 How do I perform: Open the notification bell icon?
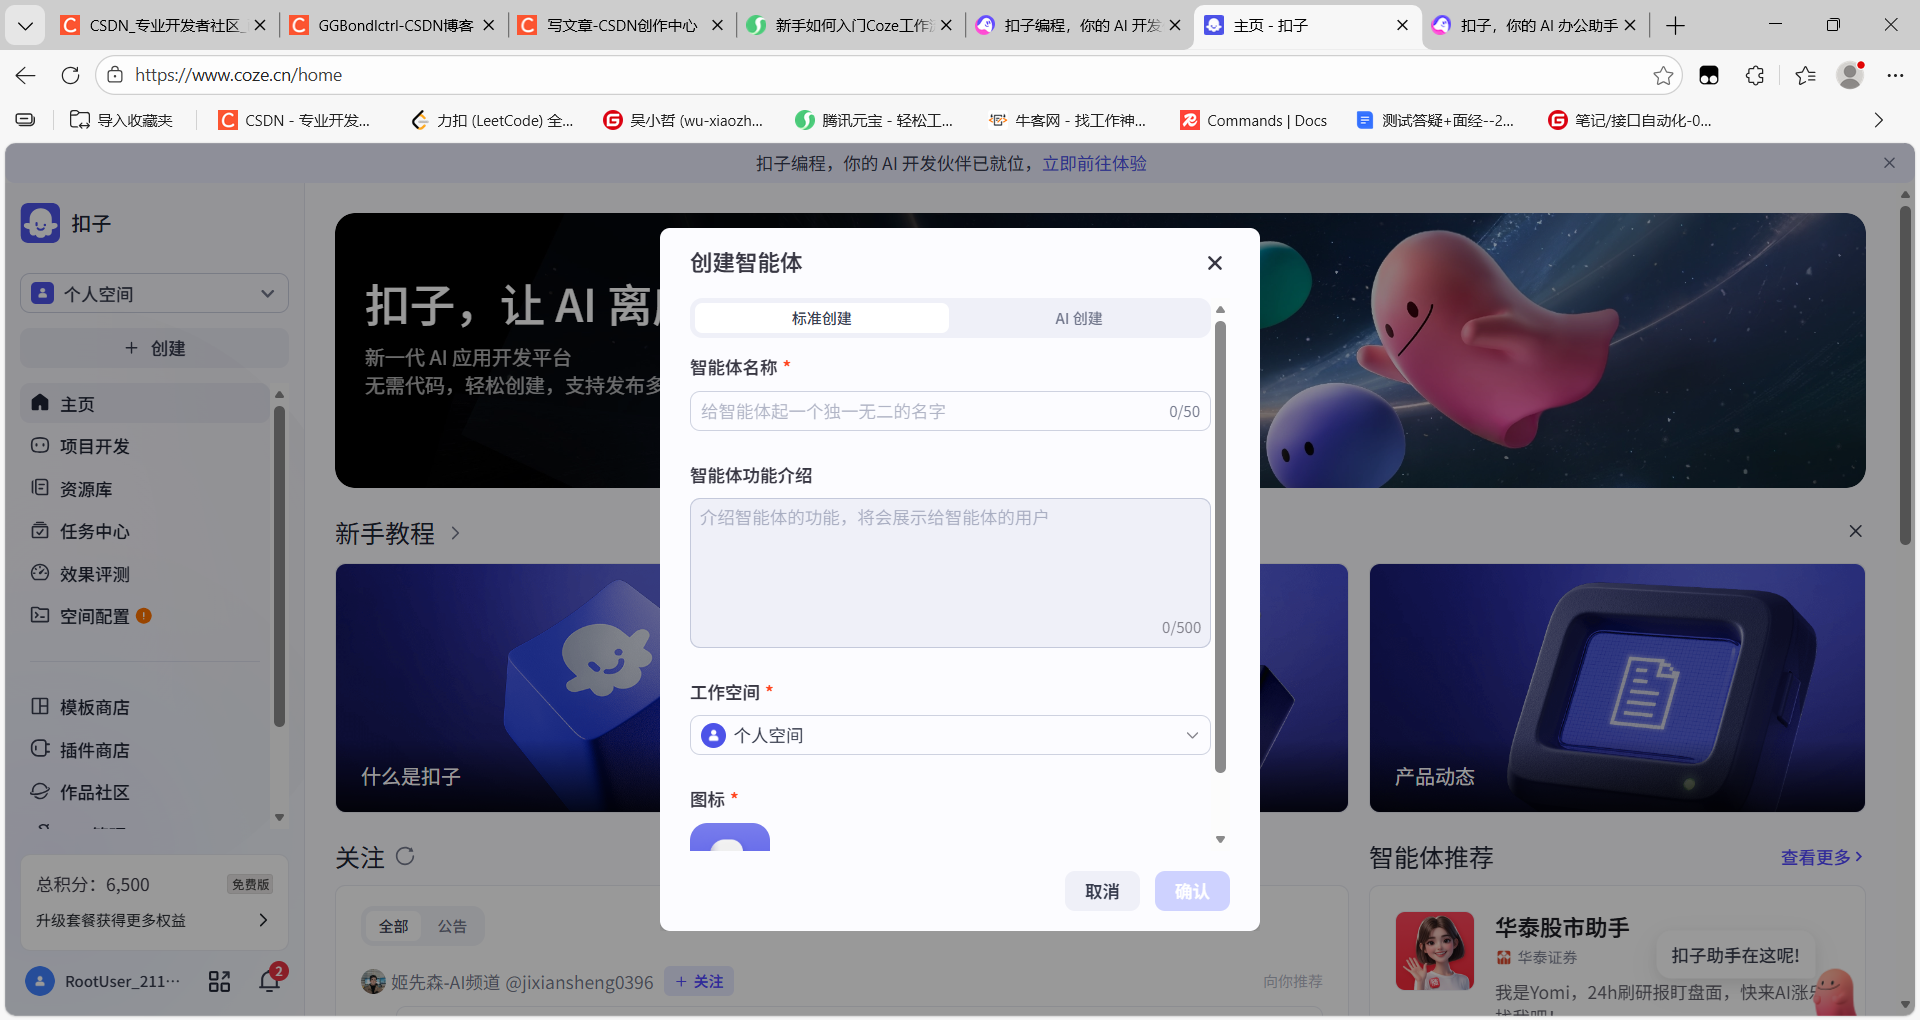tap(269, 981)
